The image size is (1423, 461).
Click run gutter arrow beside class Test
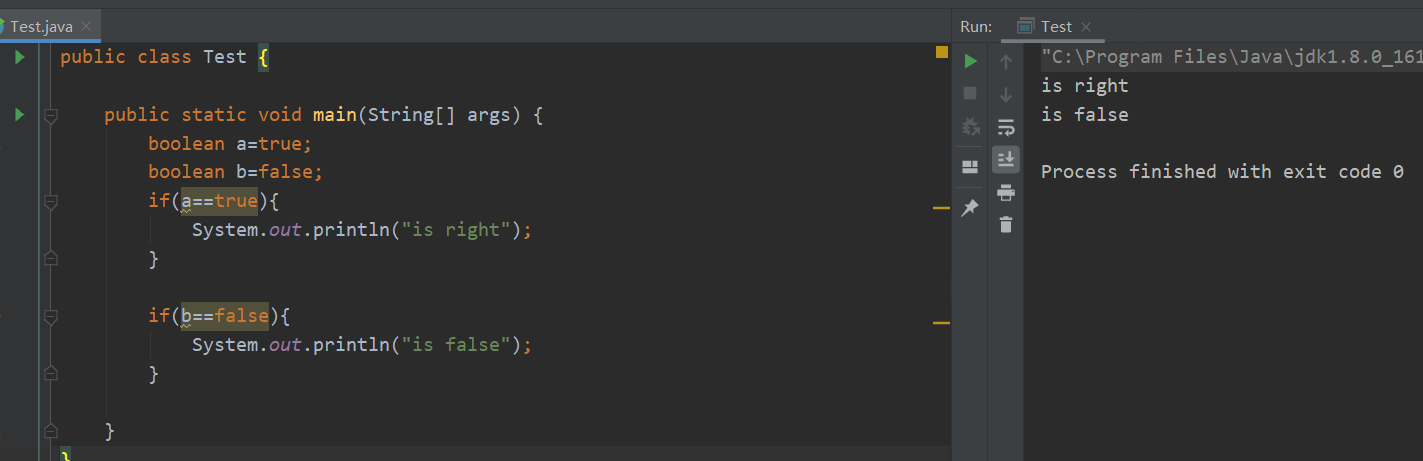click(19, 57)
